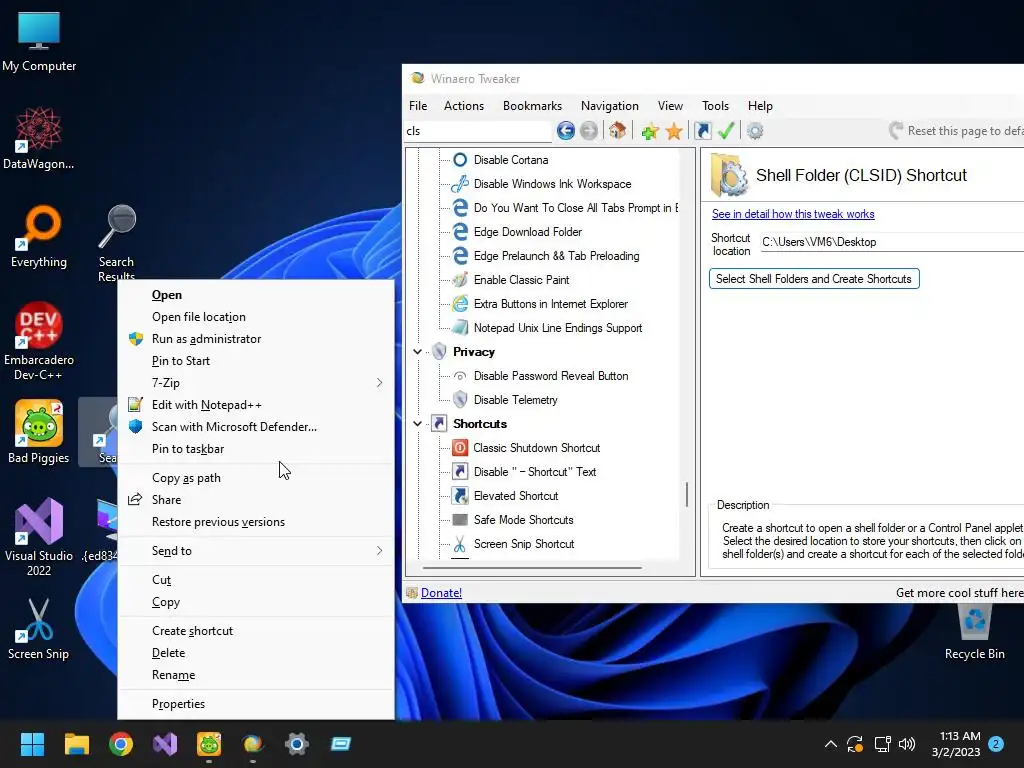Choose Run as administrator
Viewport: 1024px width, 768px height.
coord(256,339)
